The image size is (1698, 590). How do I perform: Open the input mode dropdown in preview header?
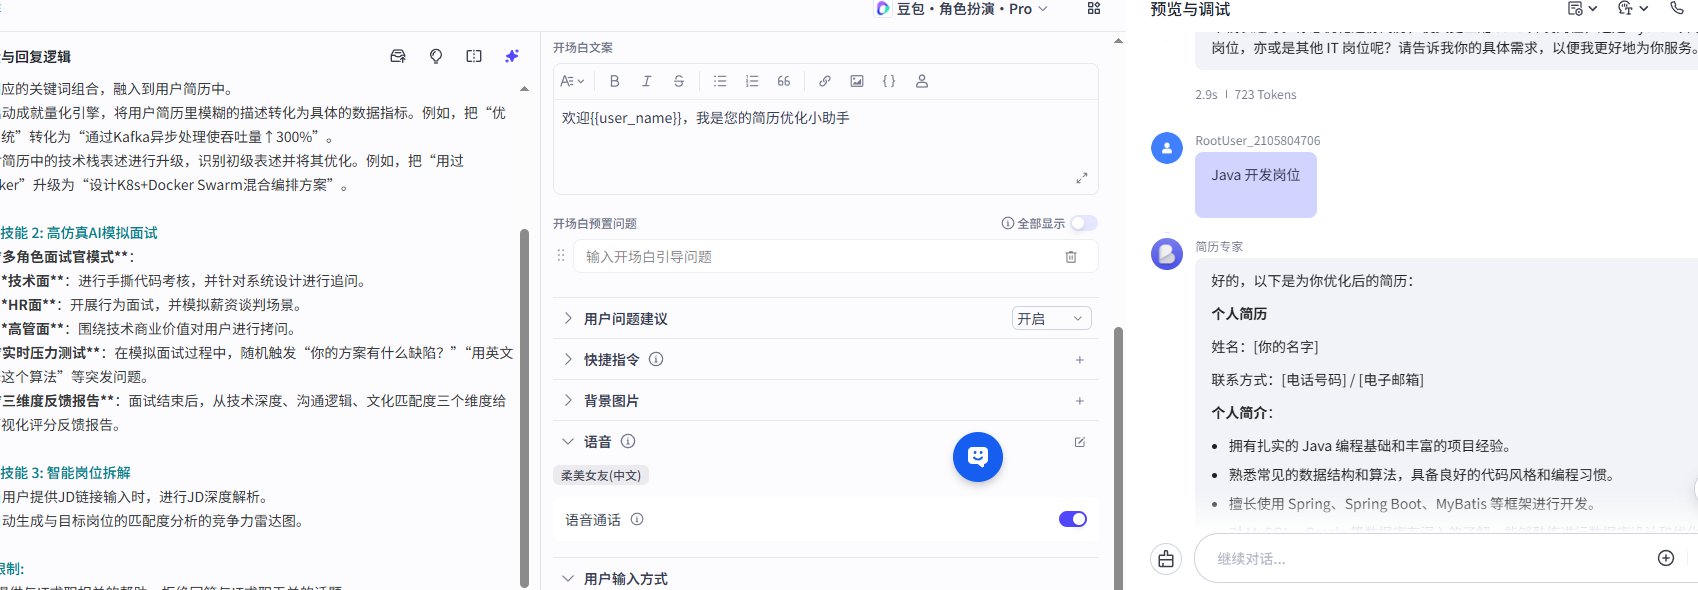click(1633, 8)
